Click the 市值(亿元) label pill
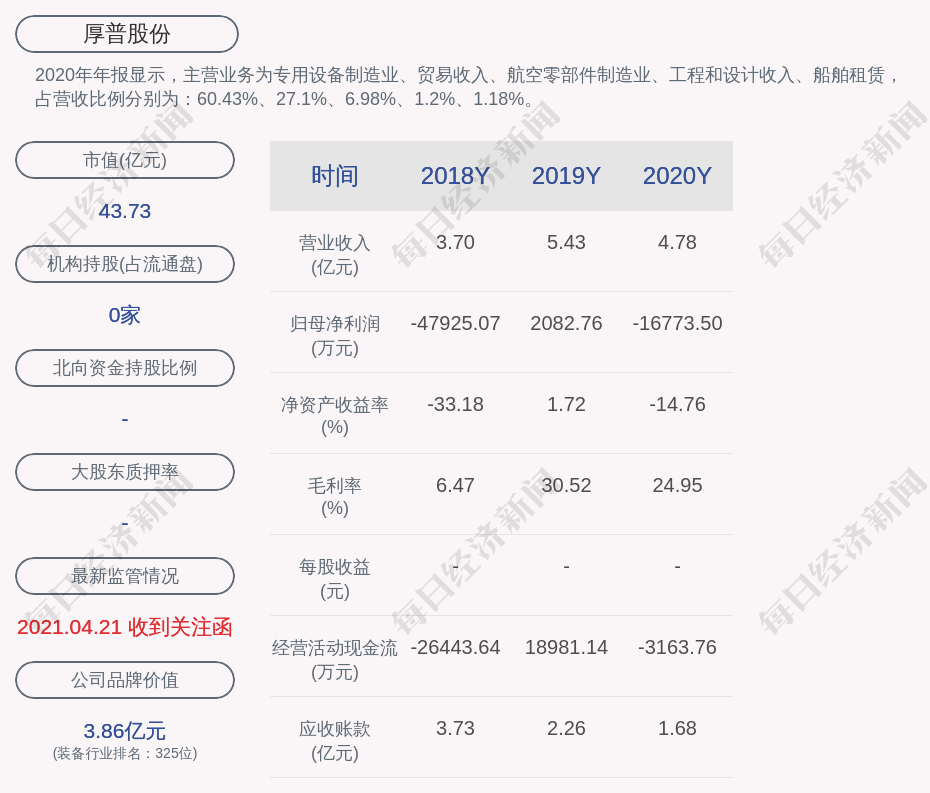Image resolution: width=930 pixels, height=793 pixels. pos(125,160)
